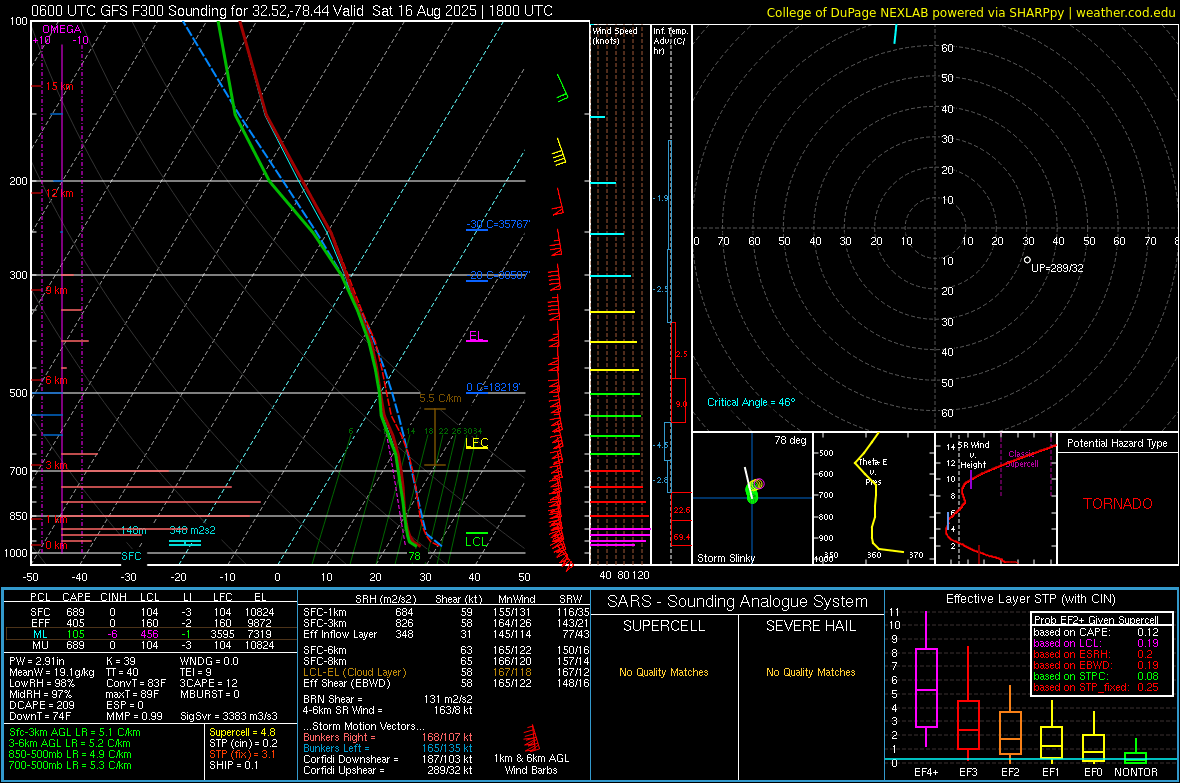Click the red STP (fix) = 3.1 value
The width and height of the screenshot is (1180, 783).
[x=242, y=754]
